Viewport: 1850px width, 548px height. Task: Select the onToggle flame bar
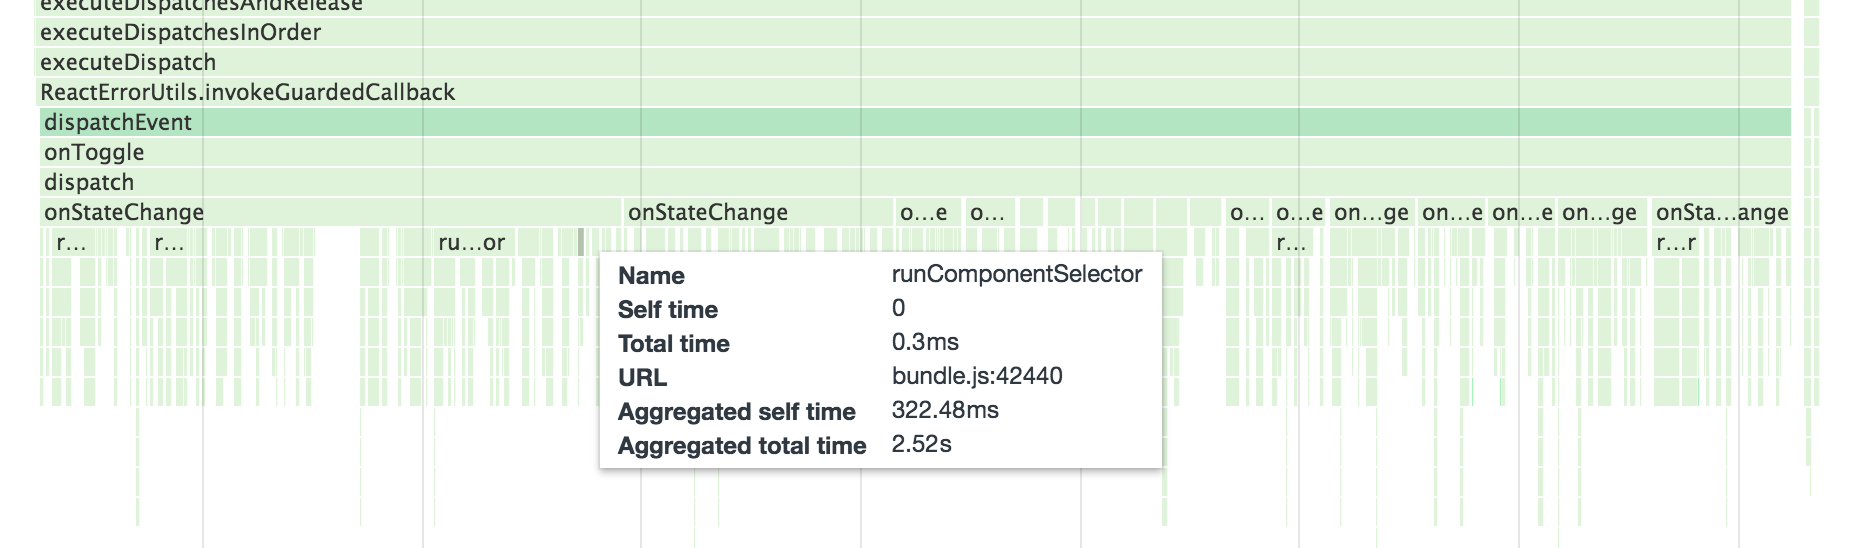point(94,153)
